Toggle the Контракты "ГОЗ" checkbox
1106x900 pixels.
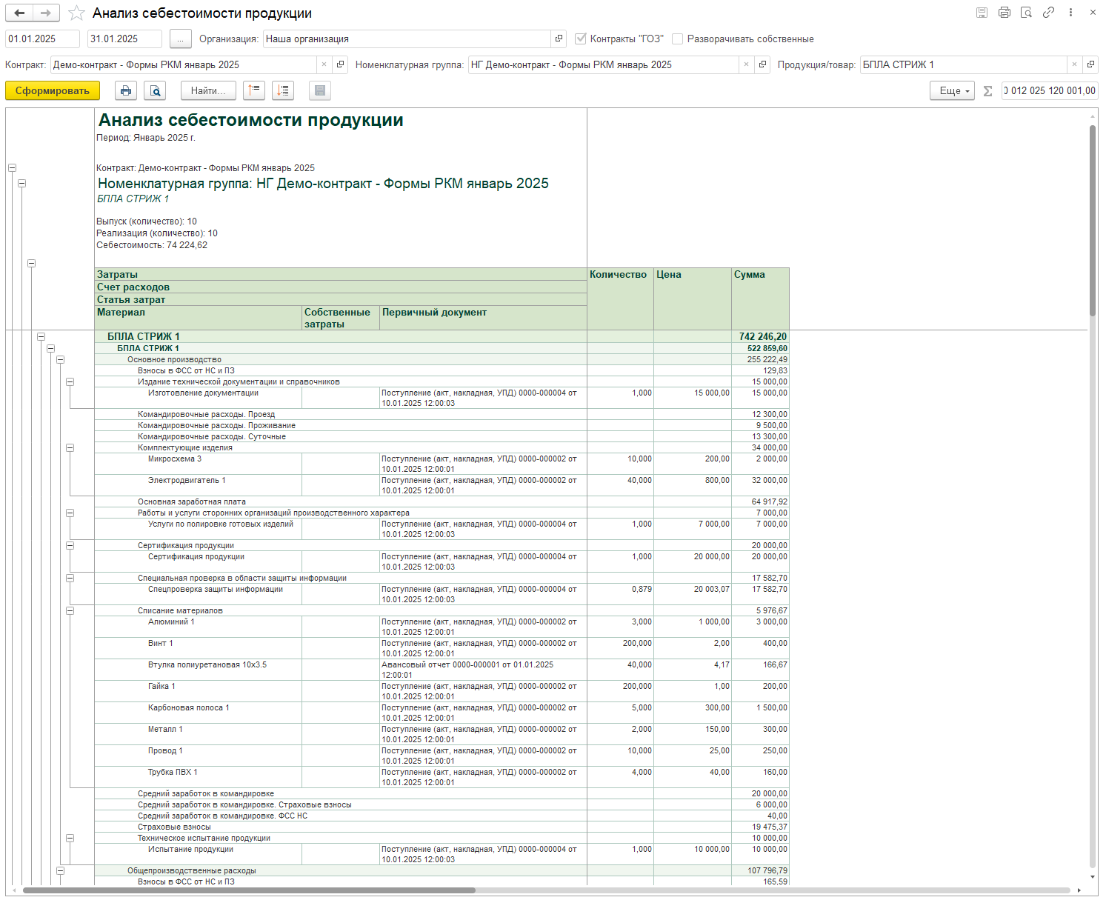(581, 39)
